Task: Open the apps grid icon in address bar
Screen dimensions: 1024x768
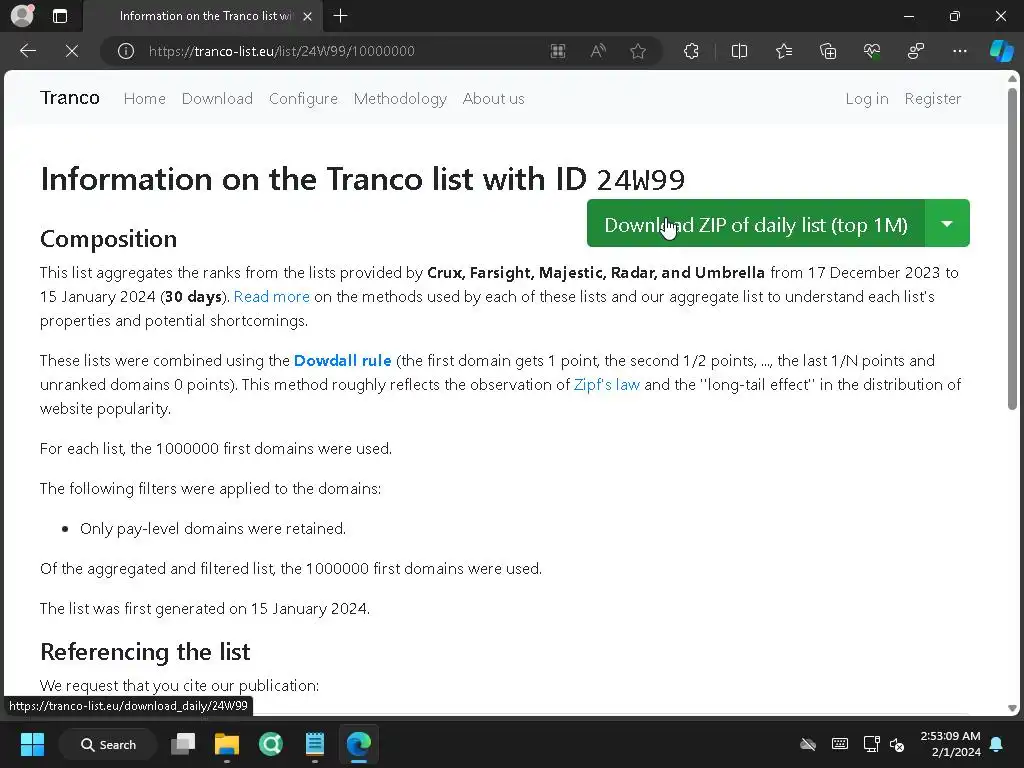Action: pyautogui.click(x=558, y=51)
